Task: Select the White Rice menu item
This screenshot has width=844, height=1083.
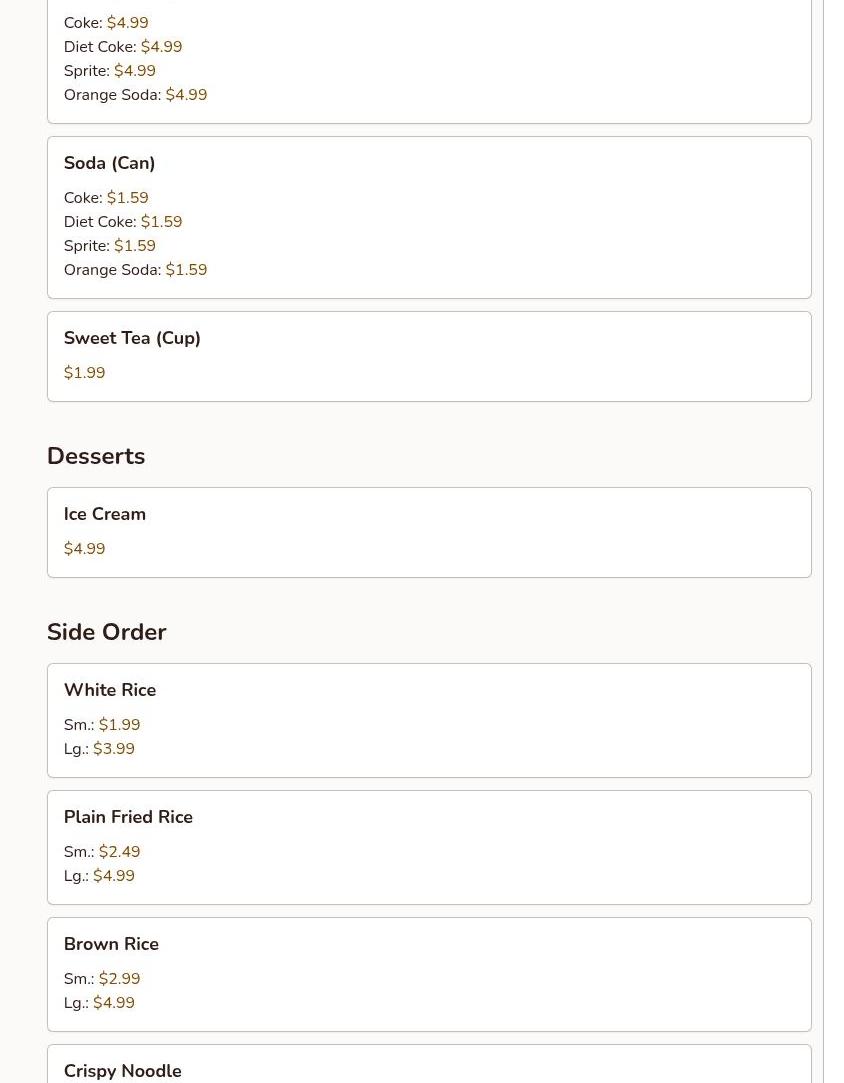Action: (428, 720)
